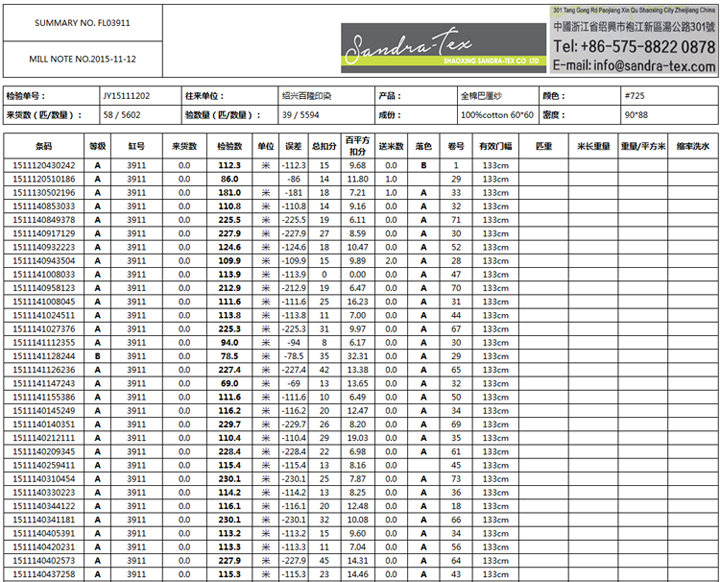Select barcode 1511140853033
This screenshot has height=582, width=720.
coord(44,206)
